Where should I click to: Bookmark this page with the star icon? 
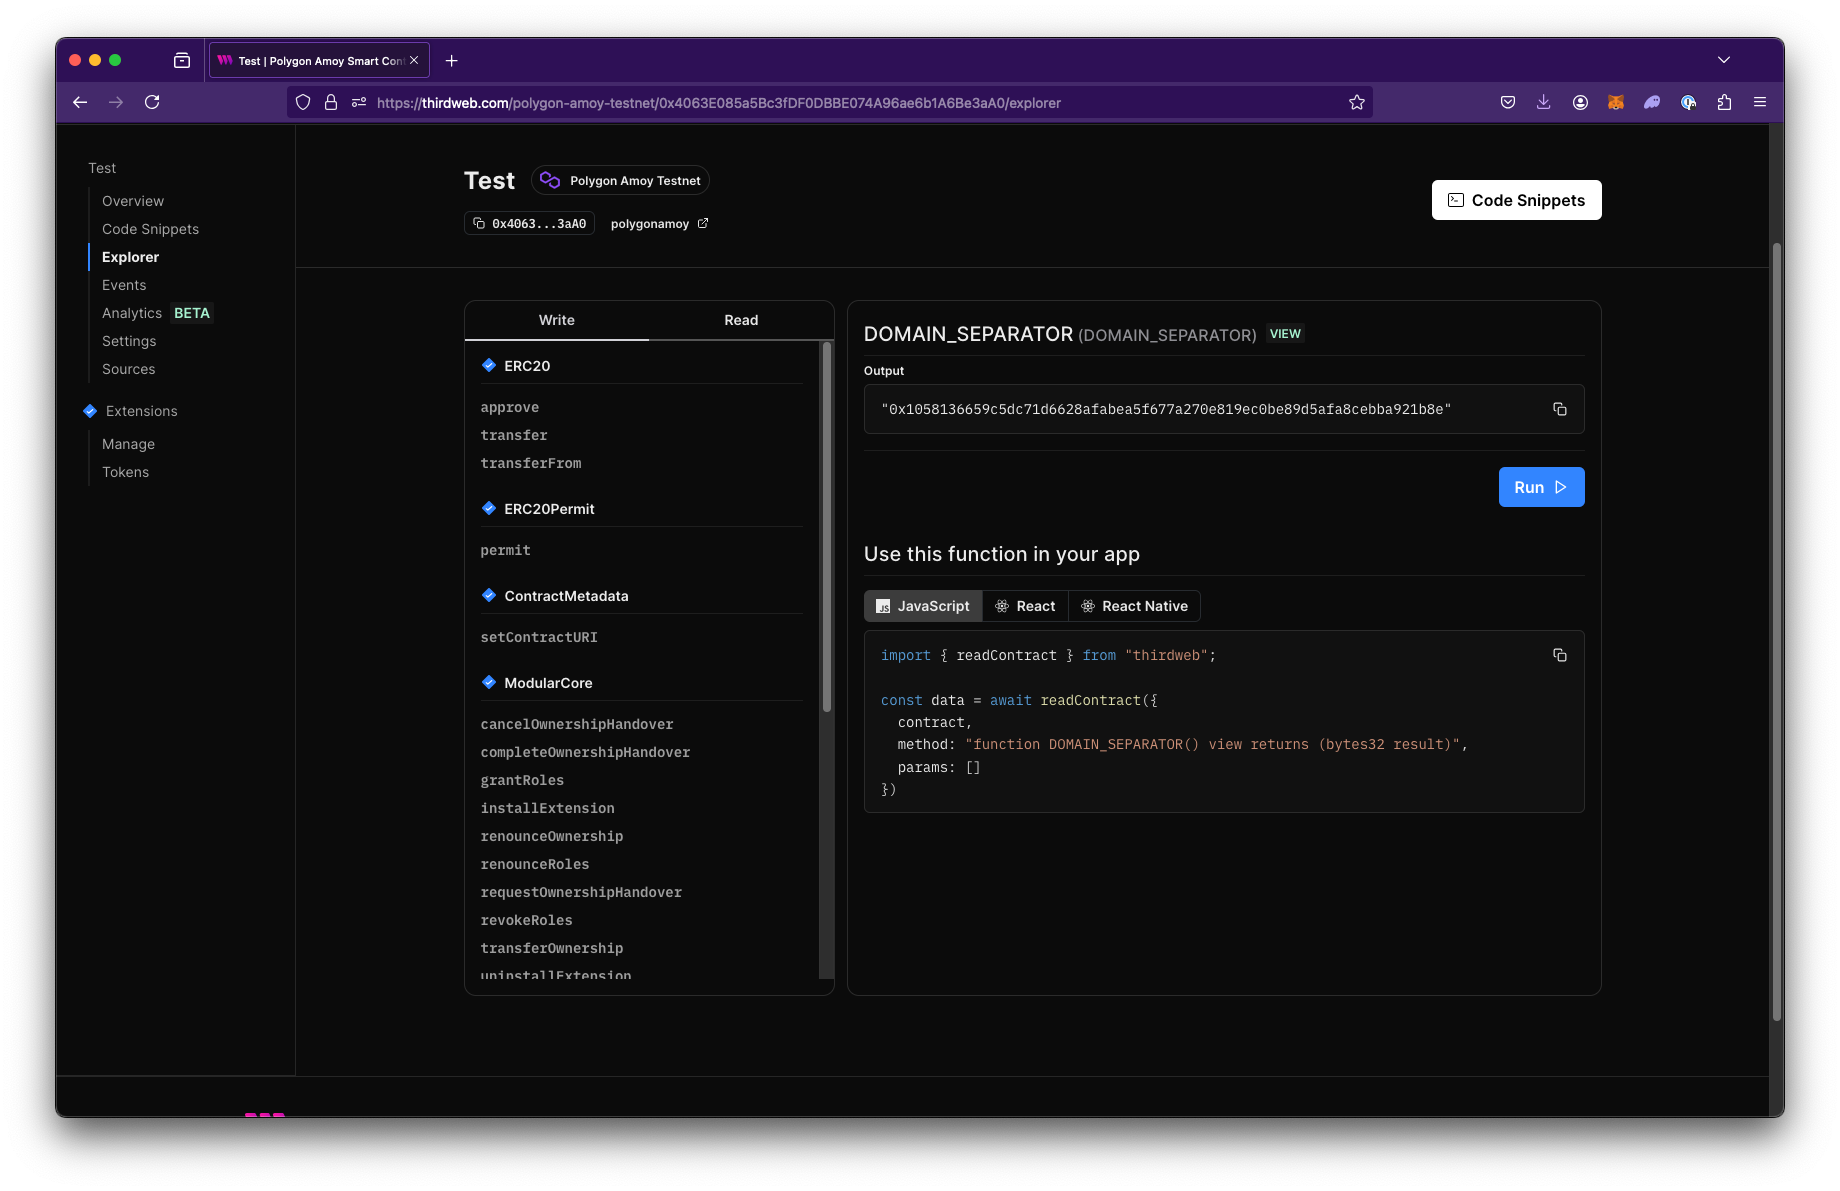[1357, 102]
